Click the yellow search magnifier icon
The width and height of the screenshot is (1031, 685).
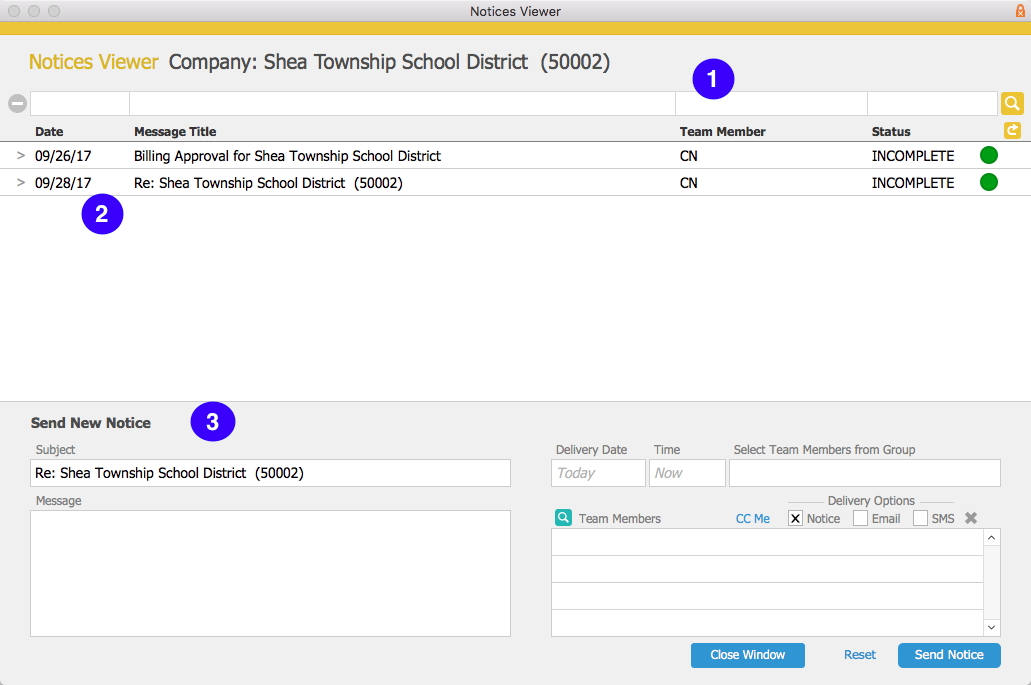tap(1012, 103)
